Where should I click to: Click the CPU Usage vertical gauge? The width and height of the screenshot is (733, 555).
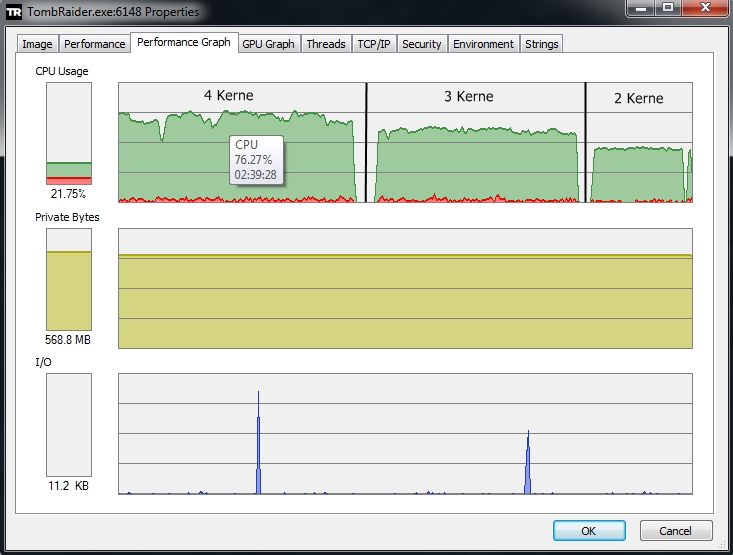[x=69, y=134]
